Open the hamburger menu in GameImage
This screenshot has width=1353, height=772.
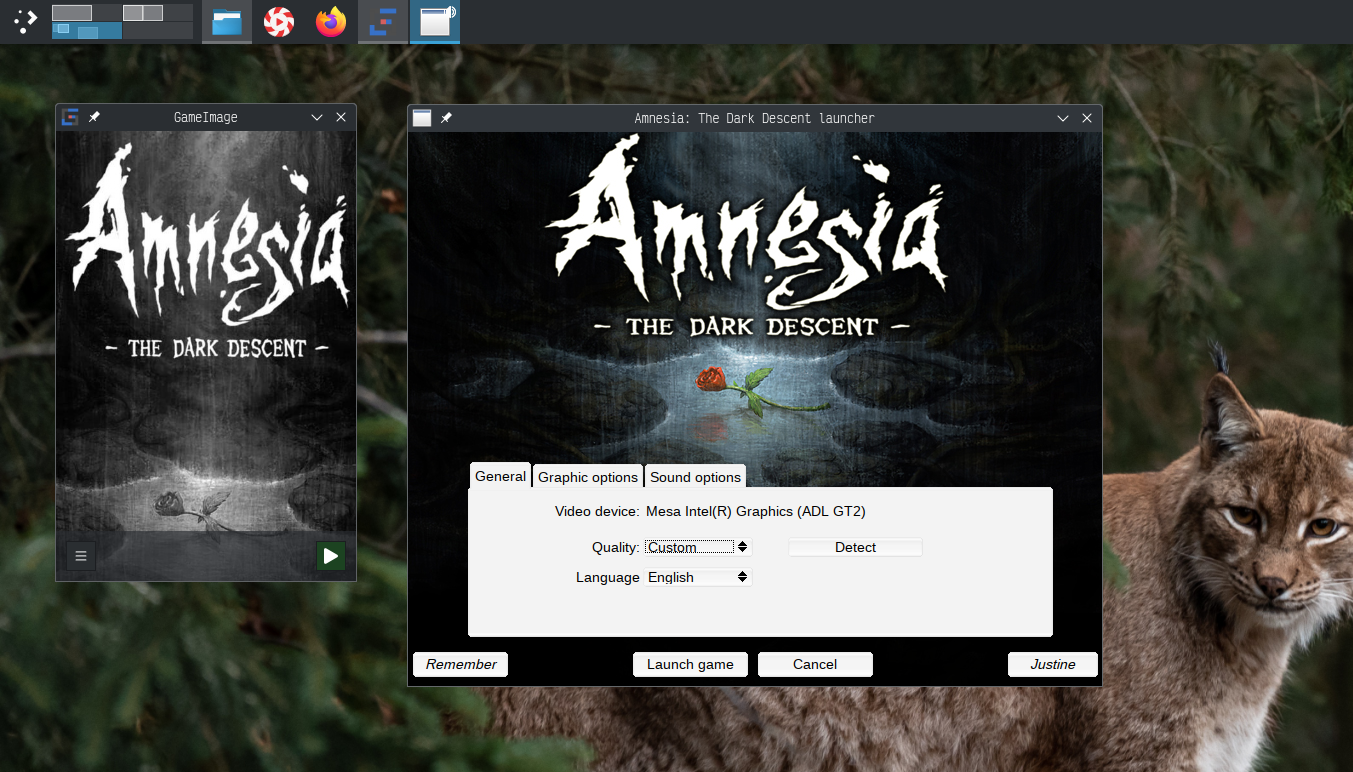point(81,556)
